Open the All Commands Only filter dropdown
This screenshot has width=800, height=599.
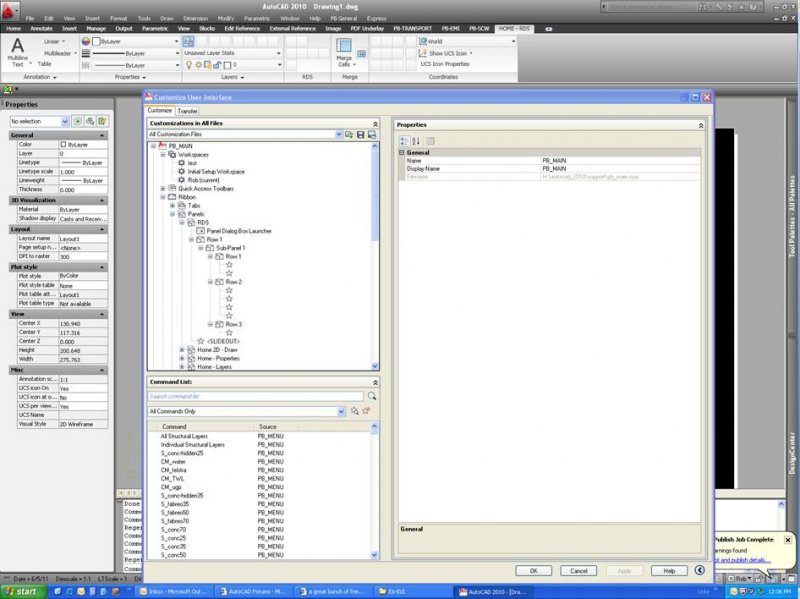click(341, 411)
